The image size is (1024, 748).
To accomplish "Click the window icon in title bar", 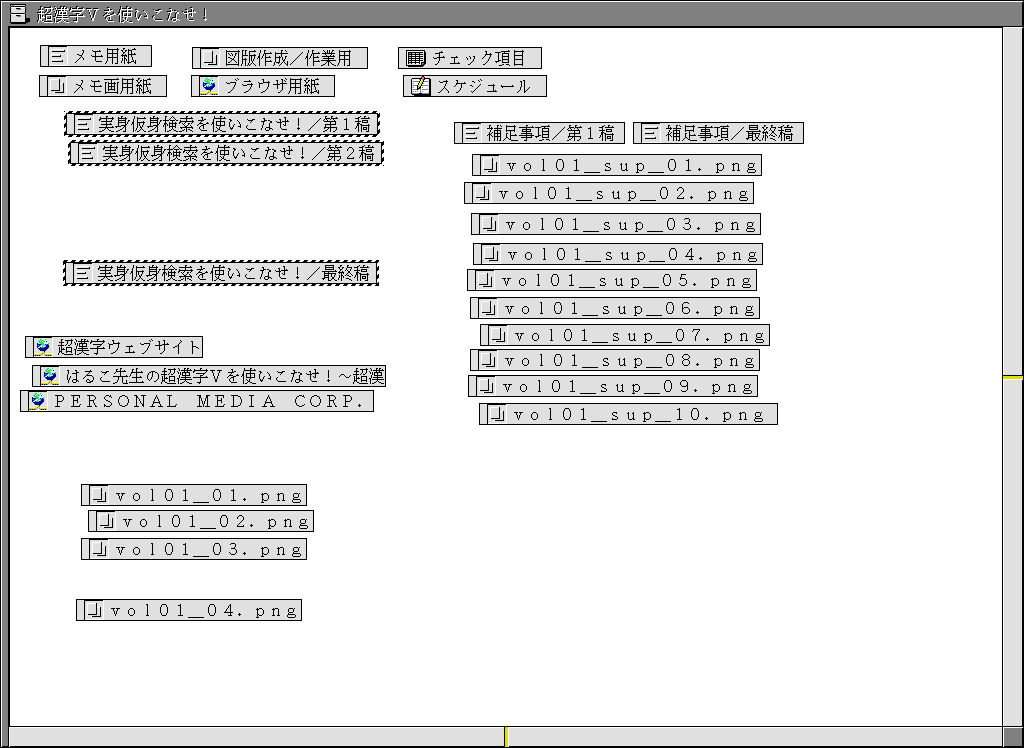I will pyautogui.click(x=17, y=13).
